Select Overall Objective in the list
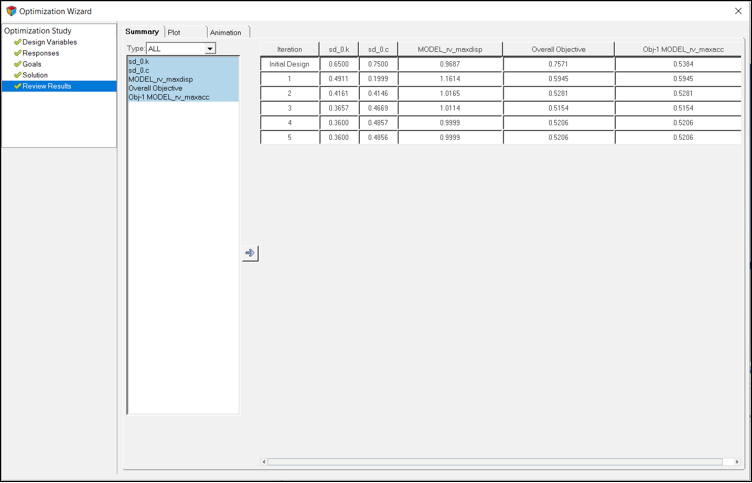 point(155,88)
